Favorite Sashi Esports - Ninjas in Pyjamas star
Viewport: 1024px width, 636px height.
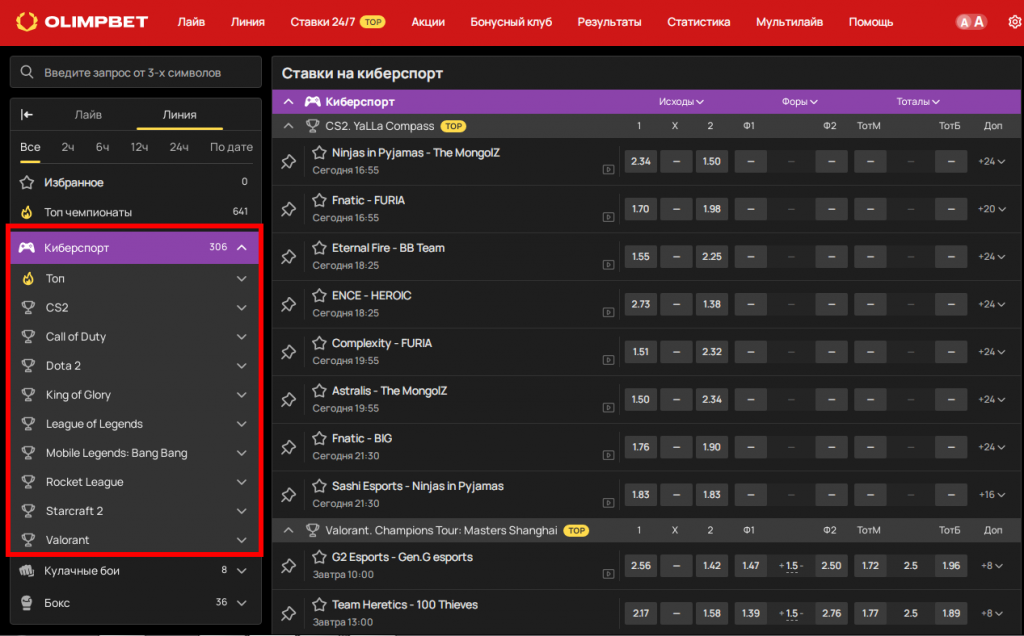pos(319,486)
